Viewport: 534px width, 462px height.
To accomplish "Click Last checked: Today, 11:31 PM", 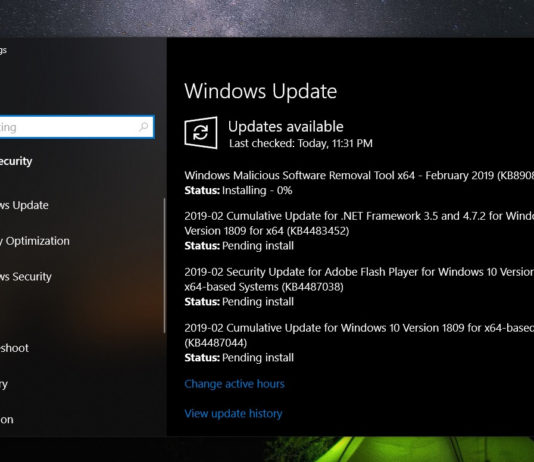I will [x=301, y=143].
